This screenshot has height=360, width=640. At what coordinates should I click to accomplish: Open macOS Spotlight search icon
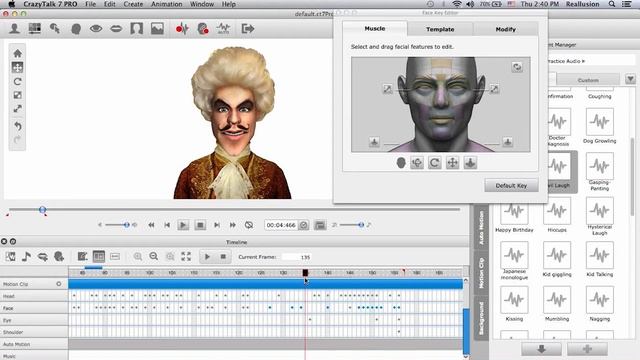pos(612,4)
